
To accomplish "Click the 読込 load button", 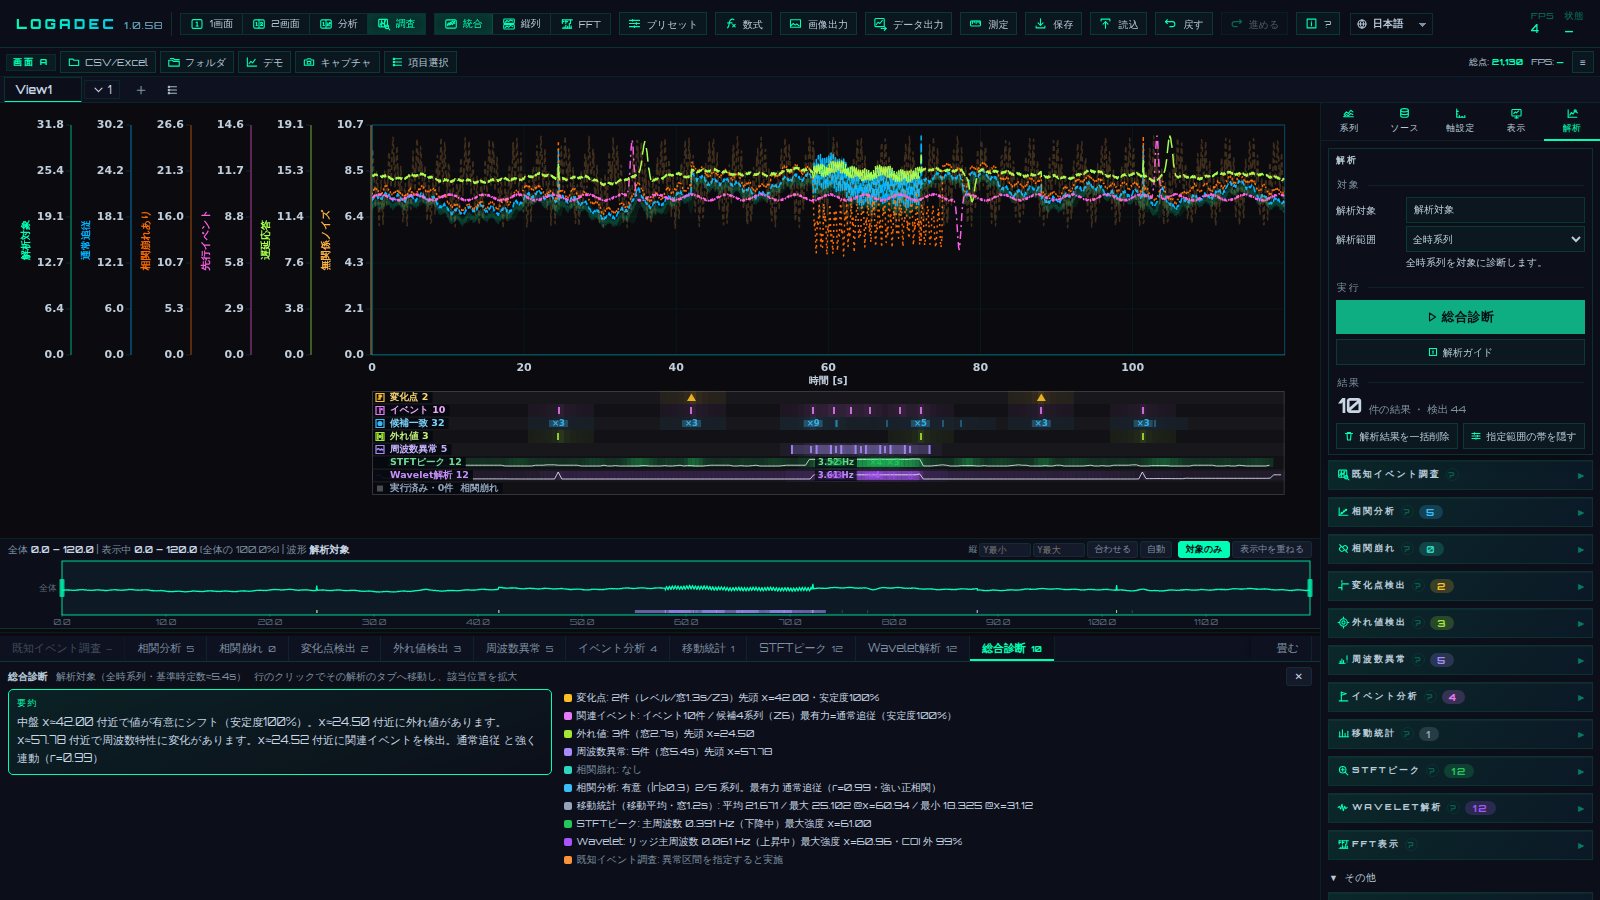I will click(1118, 24).
